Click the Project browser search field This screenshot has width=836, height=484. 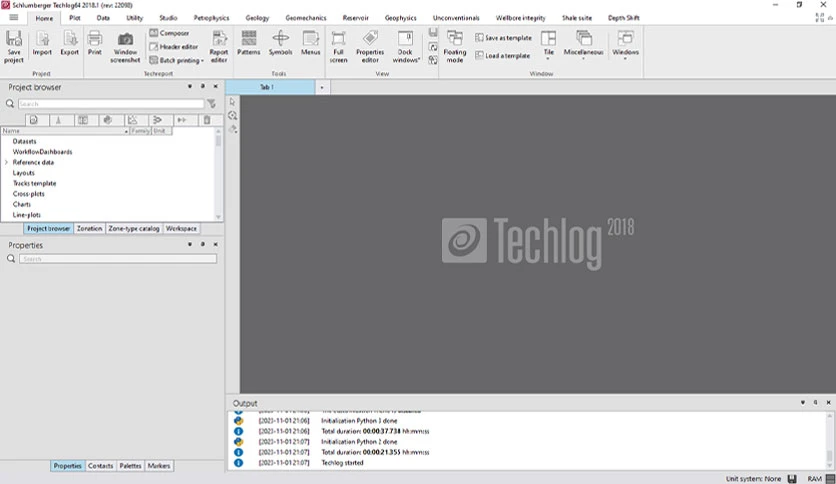tap(111, 103)
